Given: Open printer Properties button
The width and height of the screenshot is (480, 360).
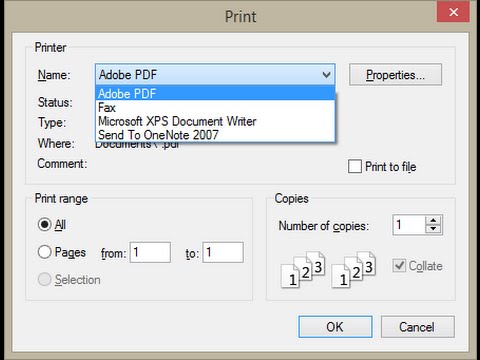Looking at the screenshot, I should point(395,75).
